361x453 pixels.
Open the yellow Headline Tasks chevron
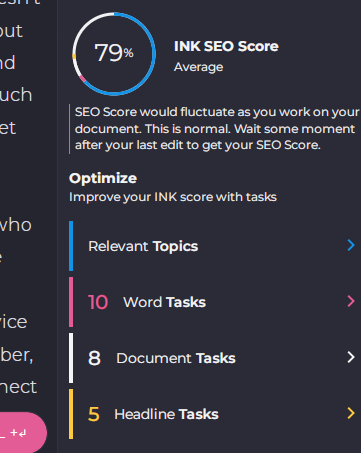[351, 413]
